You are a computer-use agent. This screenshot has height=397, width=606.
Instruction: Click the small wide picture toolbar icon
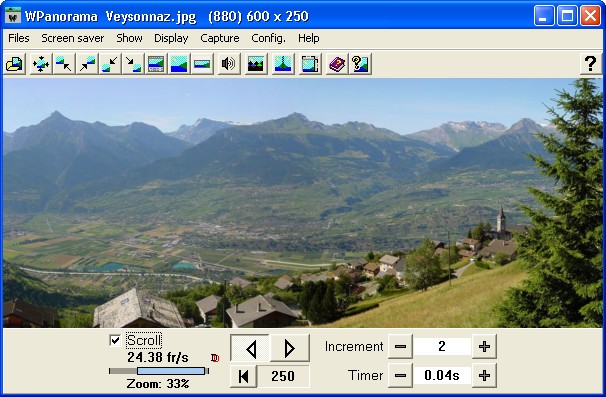(202, 64)
